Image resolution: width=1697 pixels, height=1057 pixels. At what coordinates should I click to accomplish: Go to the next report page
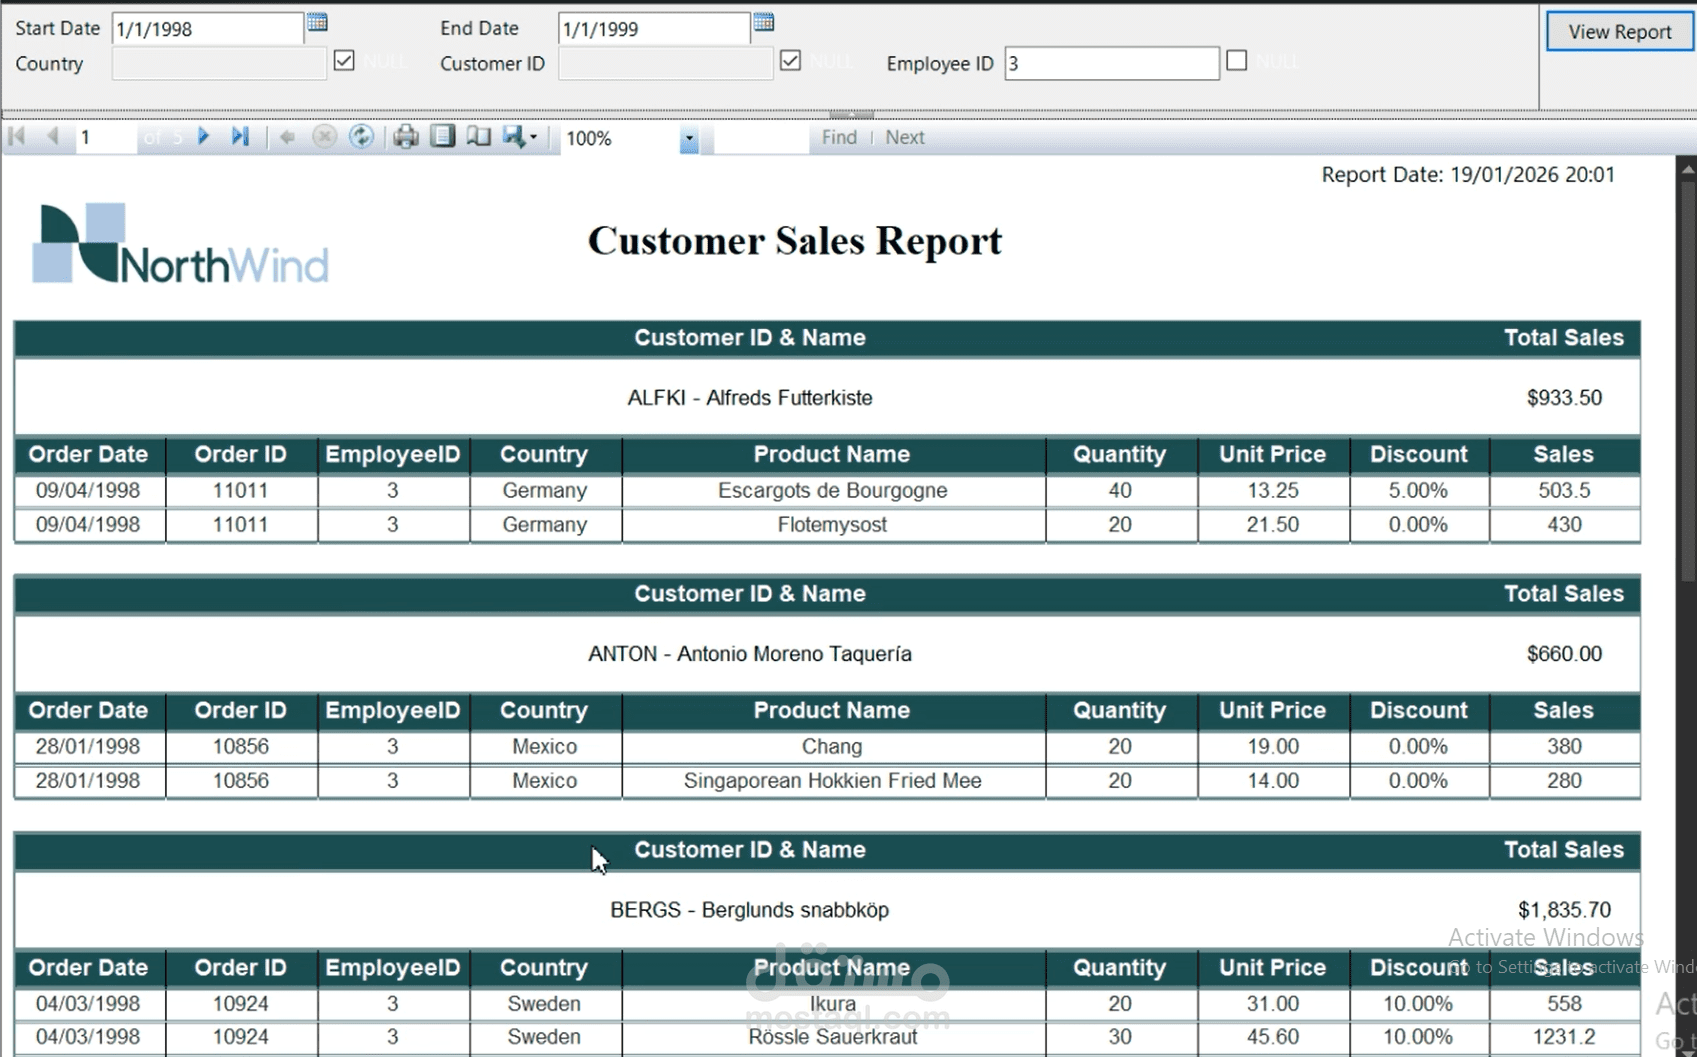pyautogui.click(x=203, y=137)
